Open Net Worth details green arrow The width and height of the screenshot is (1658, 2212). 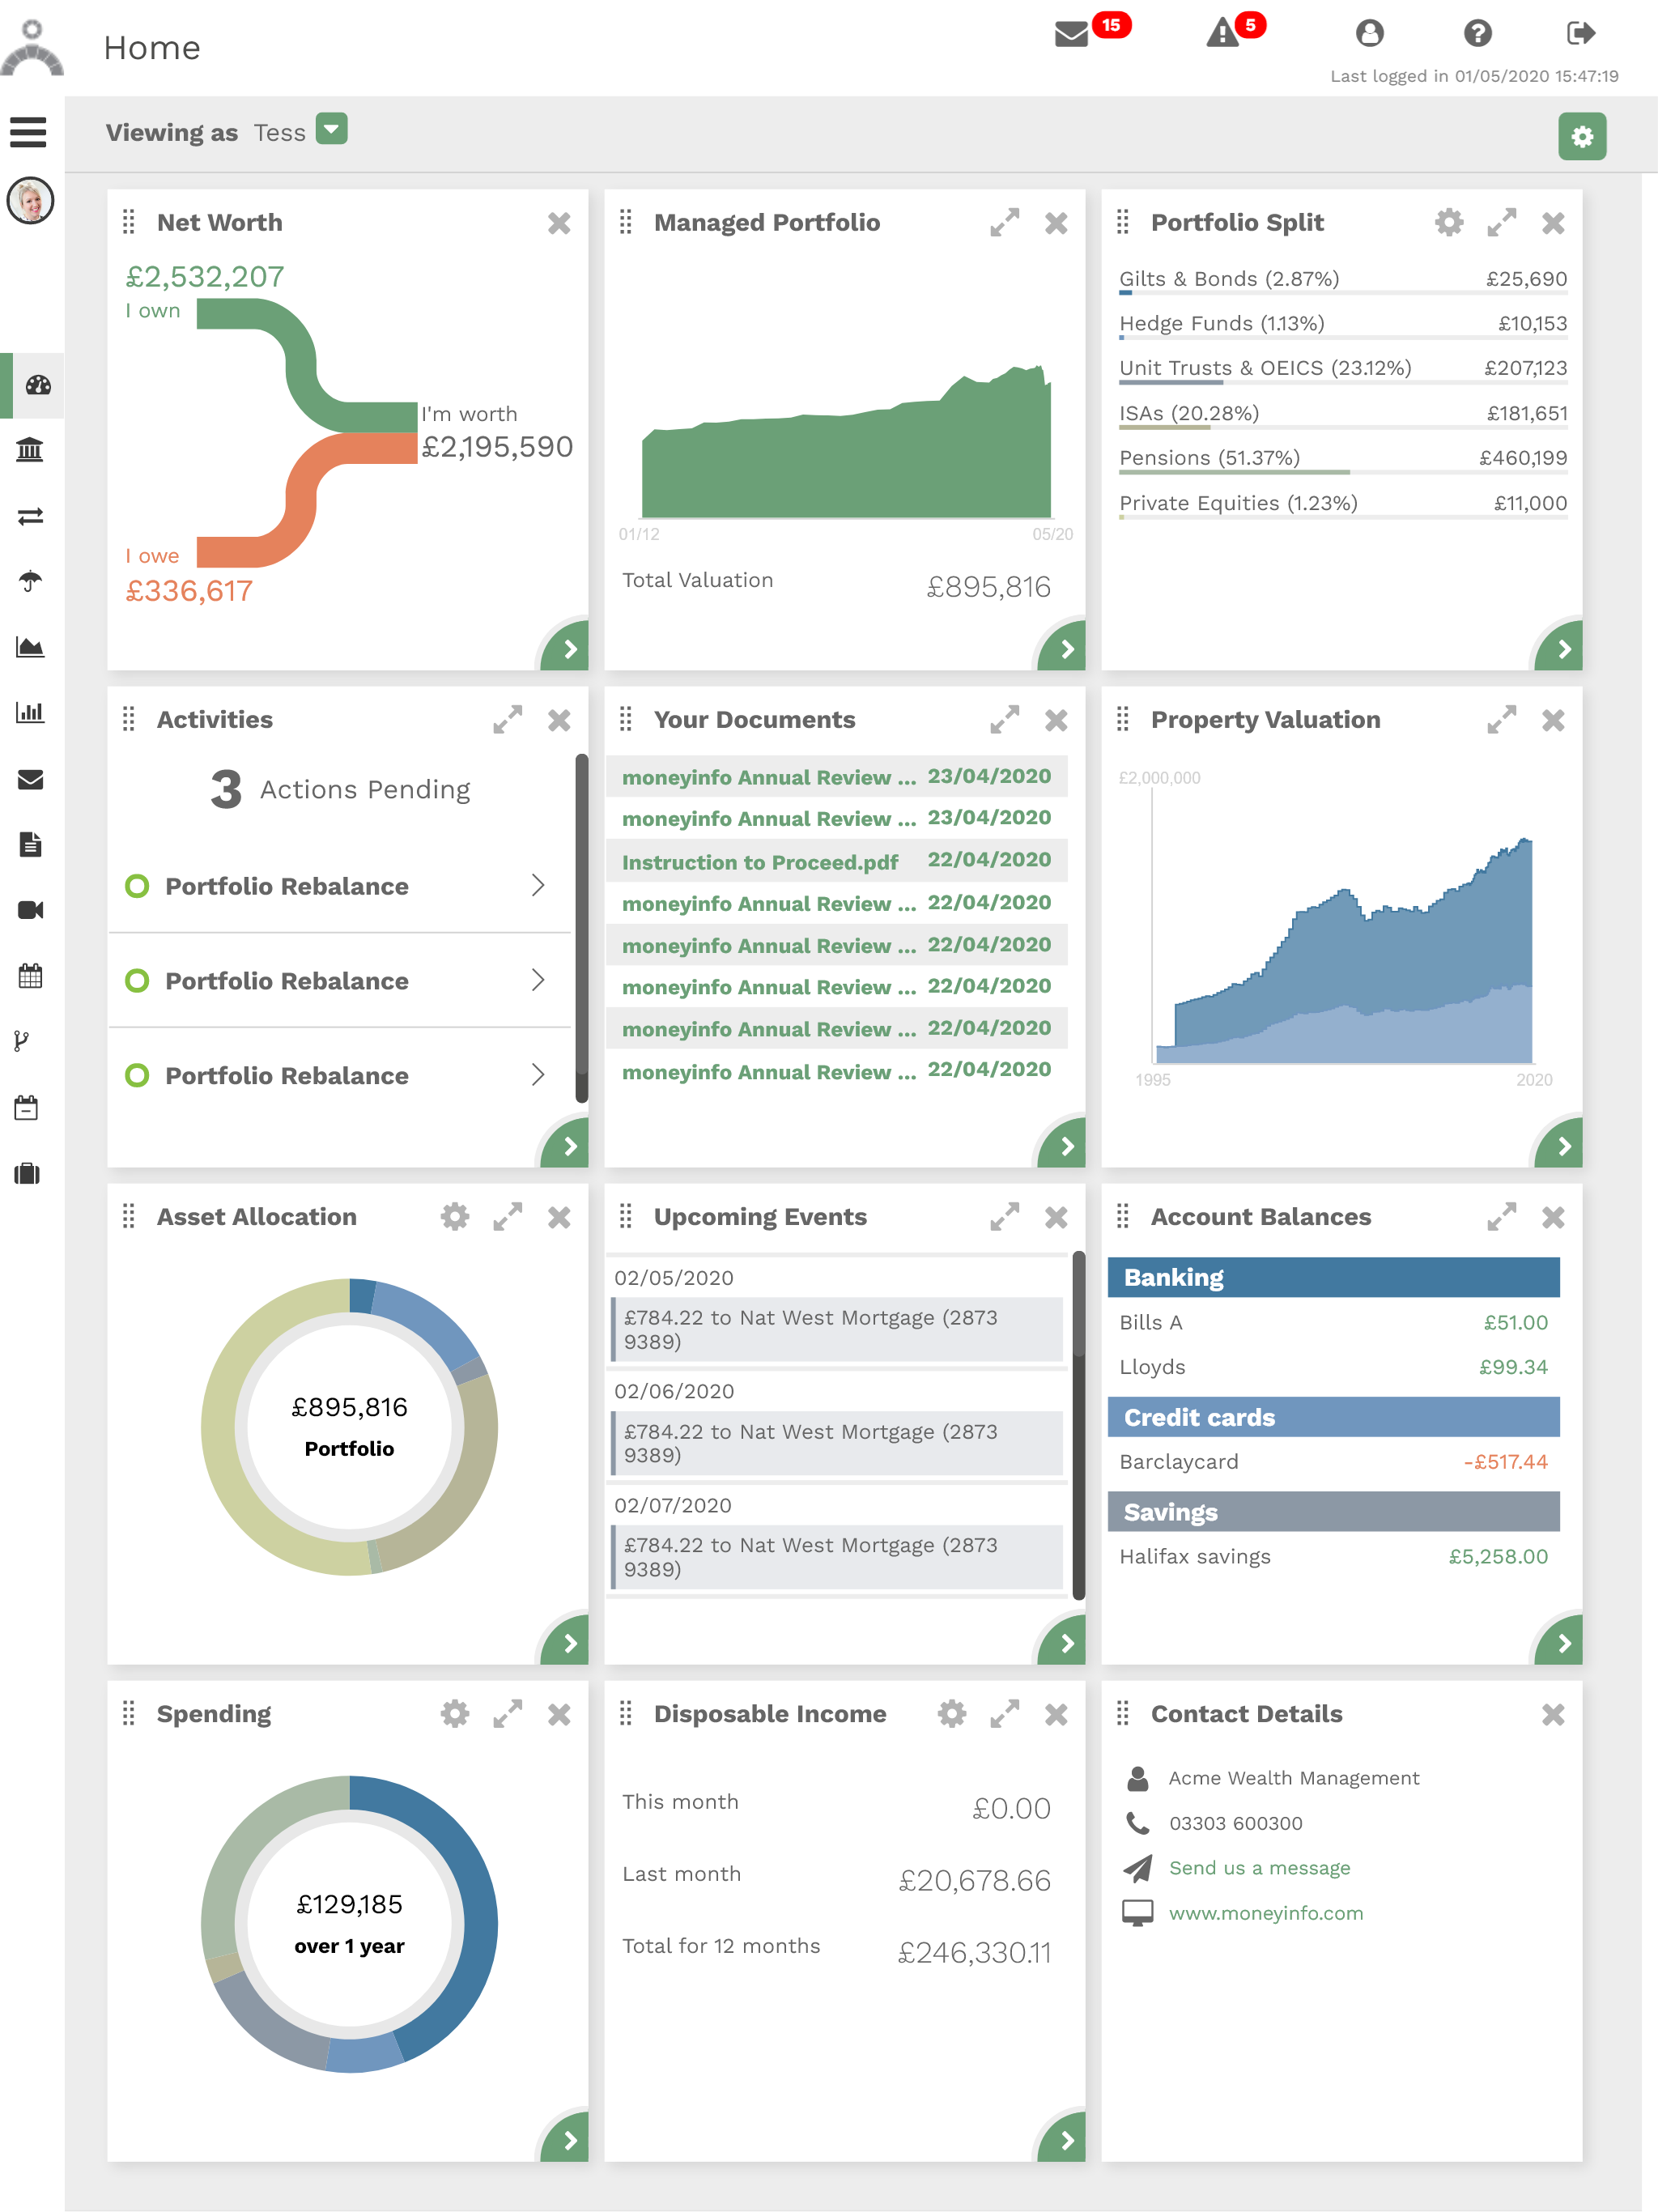click(x=566, y=647)
